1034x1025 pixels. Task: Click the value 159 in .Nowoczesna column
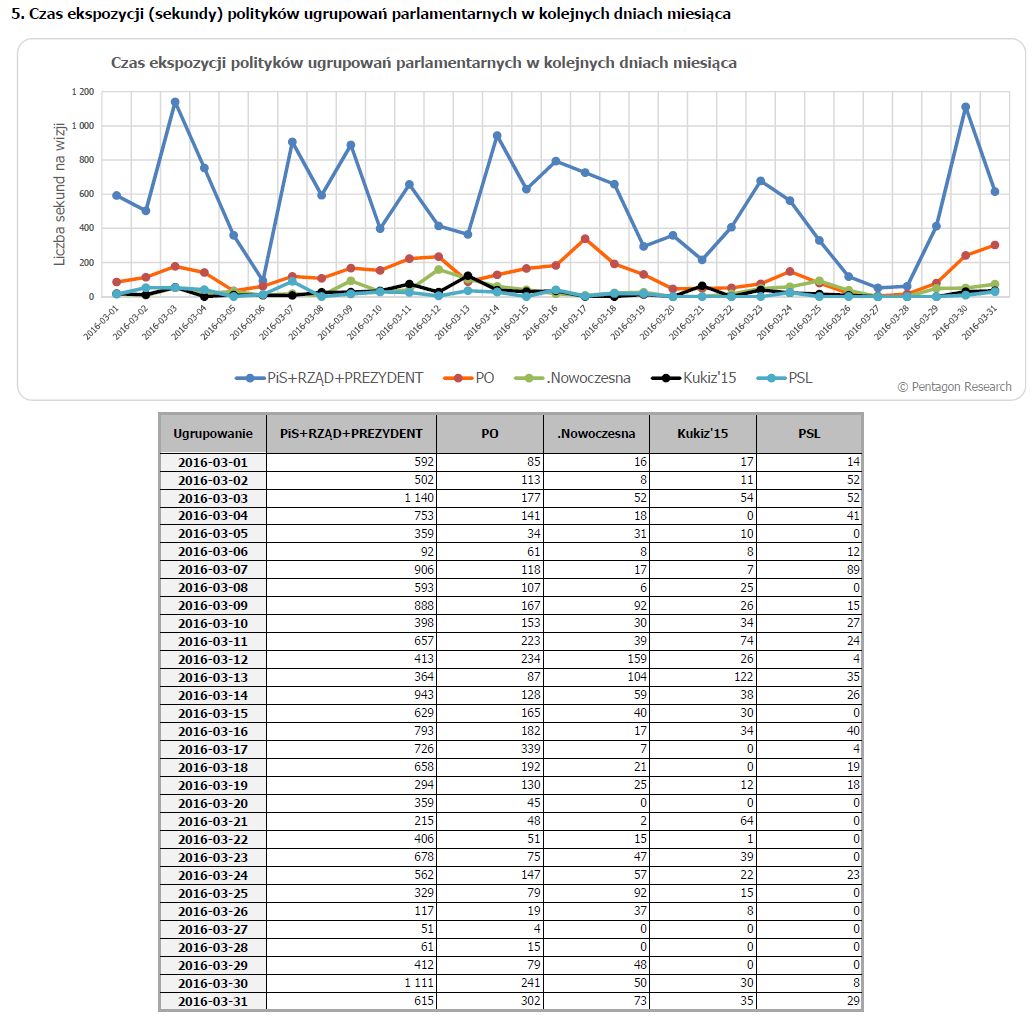click(637, 660)
